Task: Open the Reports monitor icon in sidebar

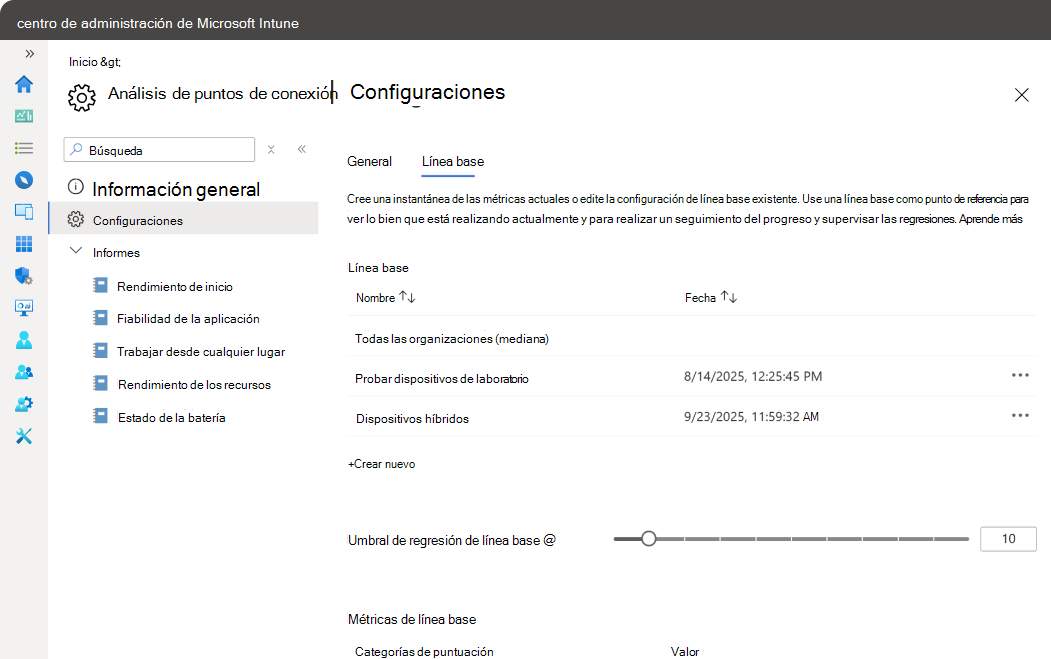Action: [x=24, y=308]
